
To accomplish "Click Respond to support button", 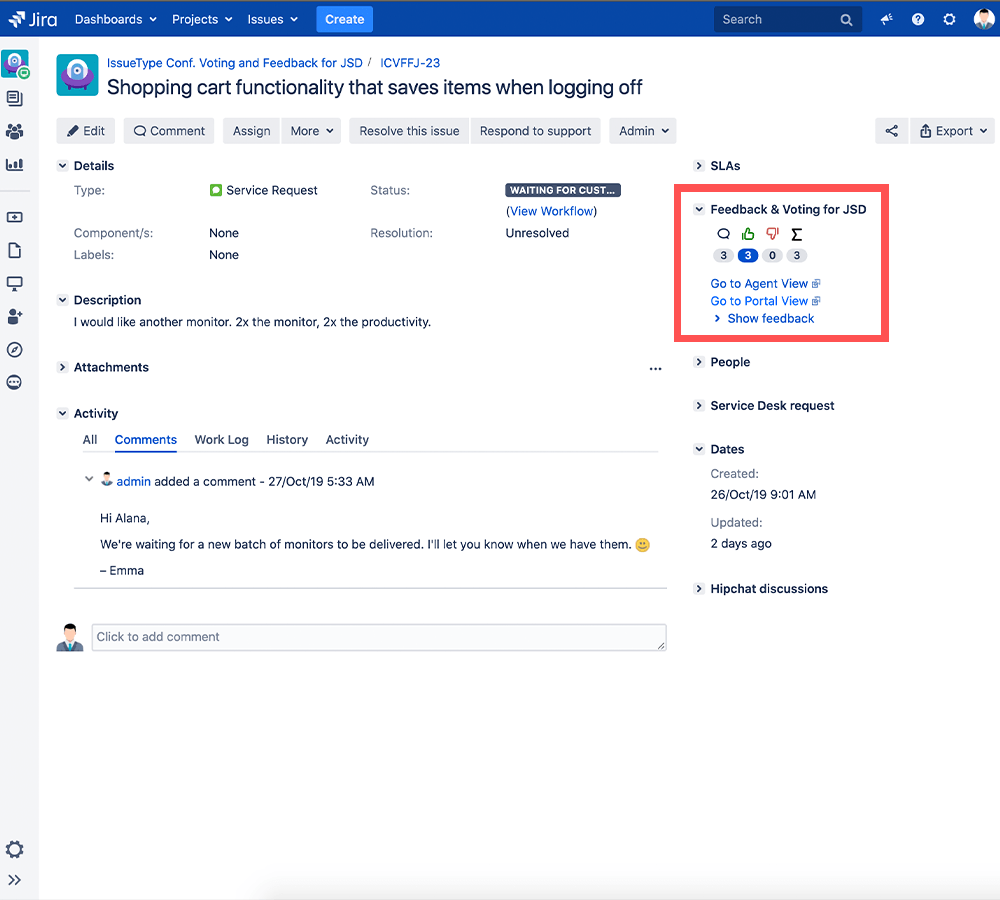I will [x=535, y=131].
